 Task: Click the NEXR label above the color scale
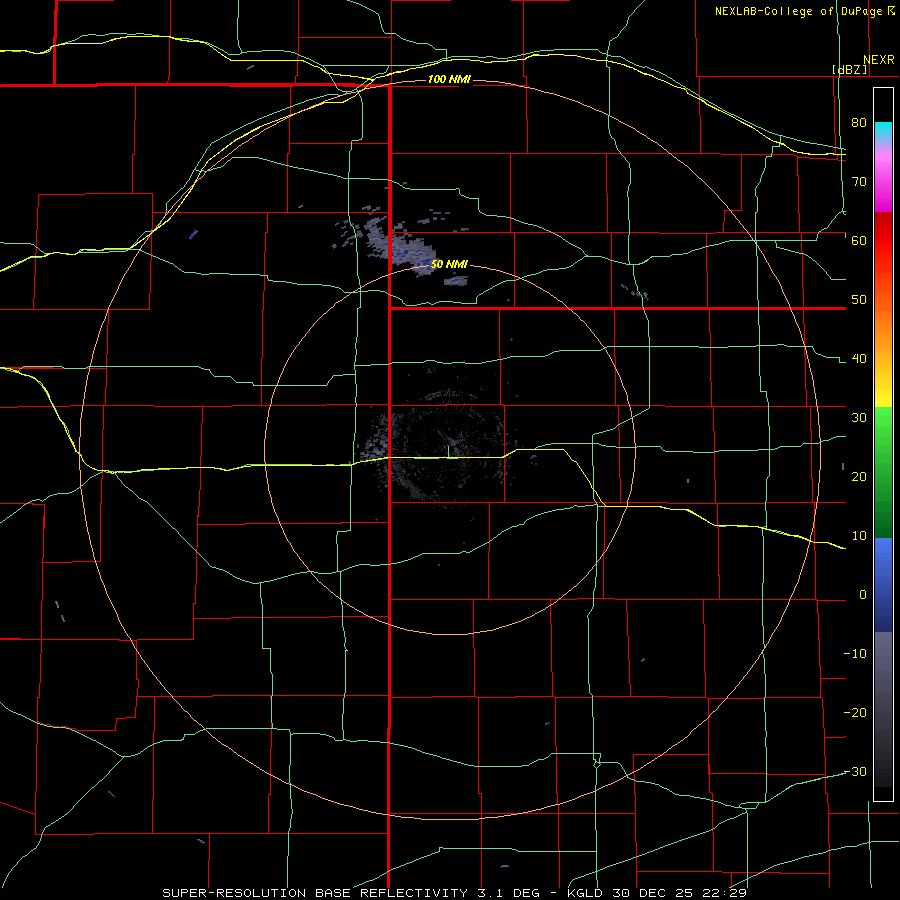(x=878, y=60)
